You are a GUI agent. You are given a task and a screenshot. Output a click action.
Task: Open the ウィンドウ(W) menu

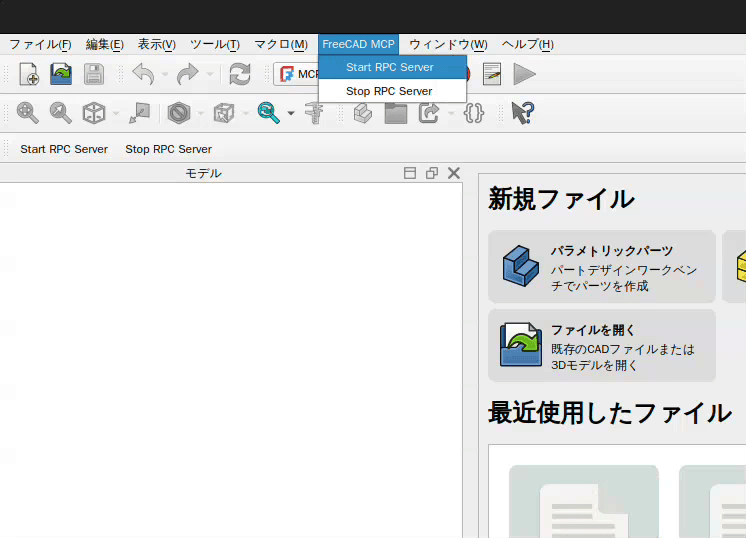pyautogui.click(x=448, y=44)
